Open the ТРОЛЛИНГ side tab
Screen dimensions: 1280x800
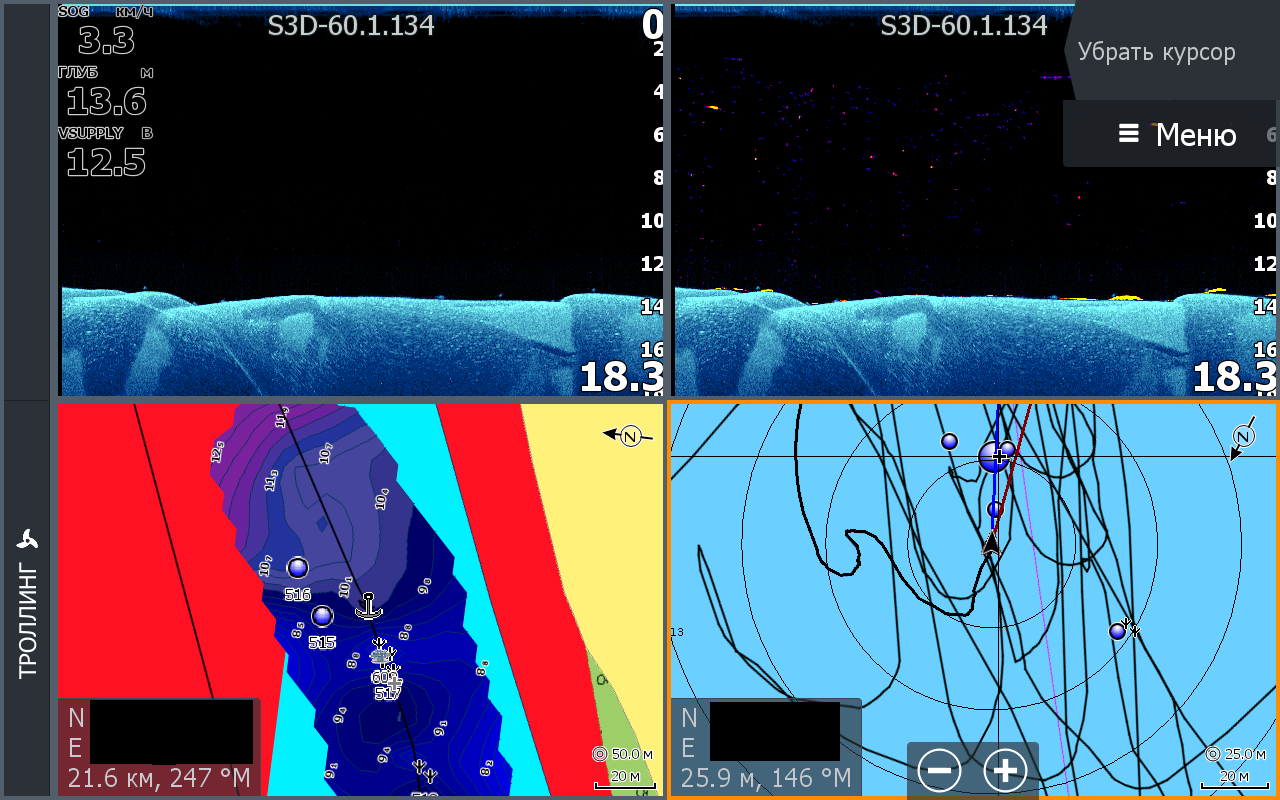(x=27, y=622)
